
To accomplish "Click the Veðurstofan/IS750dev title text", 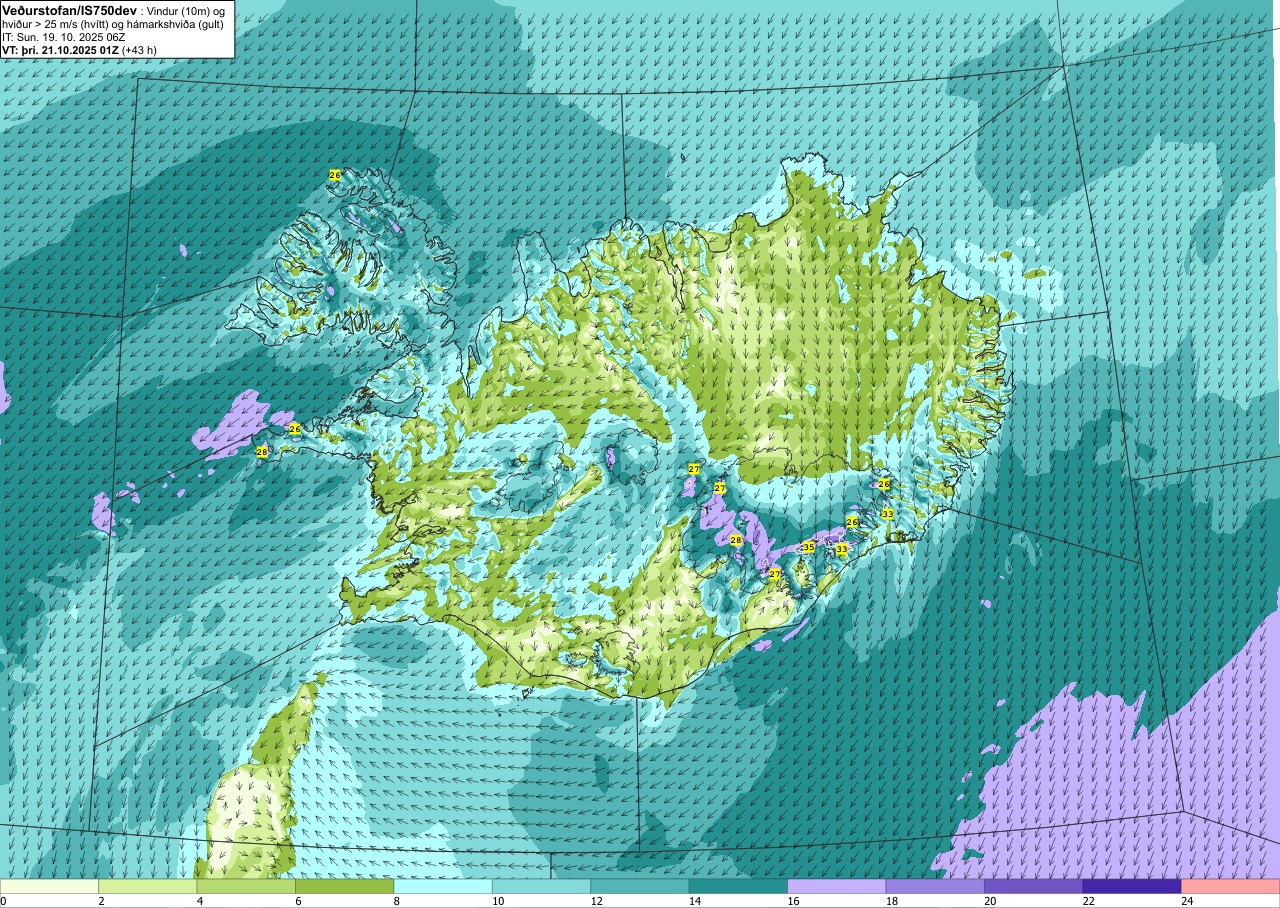I will point(69,9).
